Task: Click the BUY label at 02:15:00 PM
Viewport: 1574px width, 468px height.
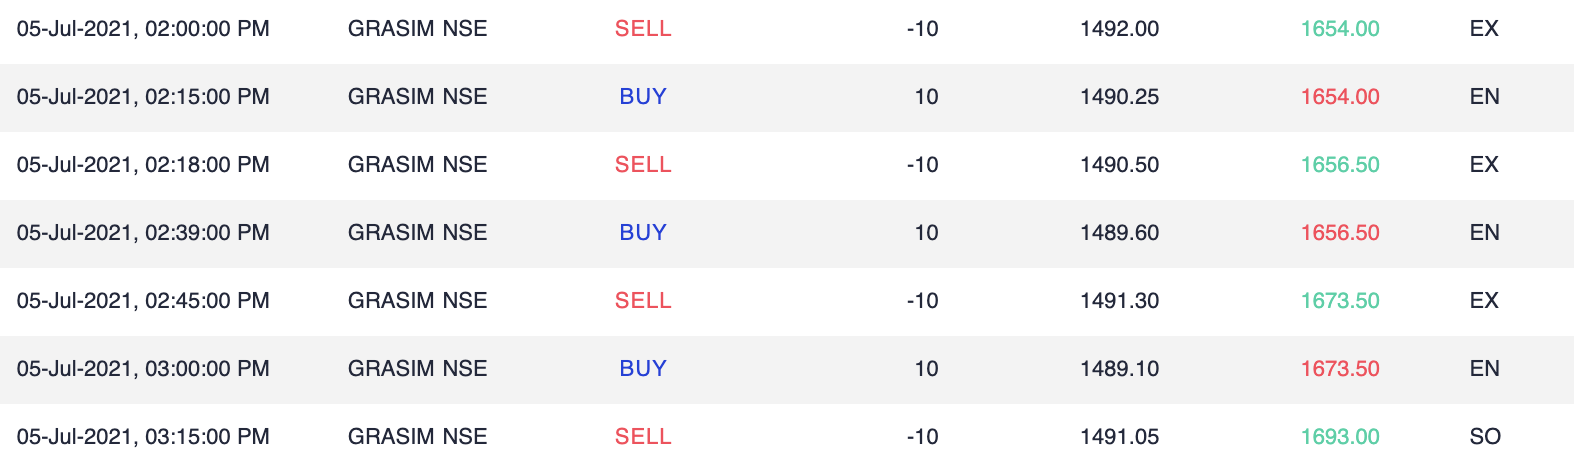Action: coord(643,97)
